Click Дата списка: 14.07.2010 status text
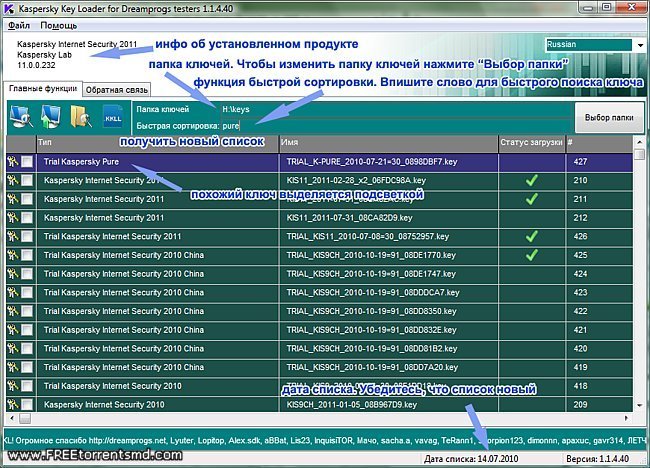650x468 pixels. (471, 459)
